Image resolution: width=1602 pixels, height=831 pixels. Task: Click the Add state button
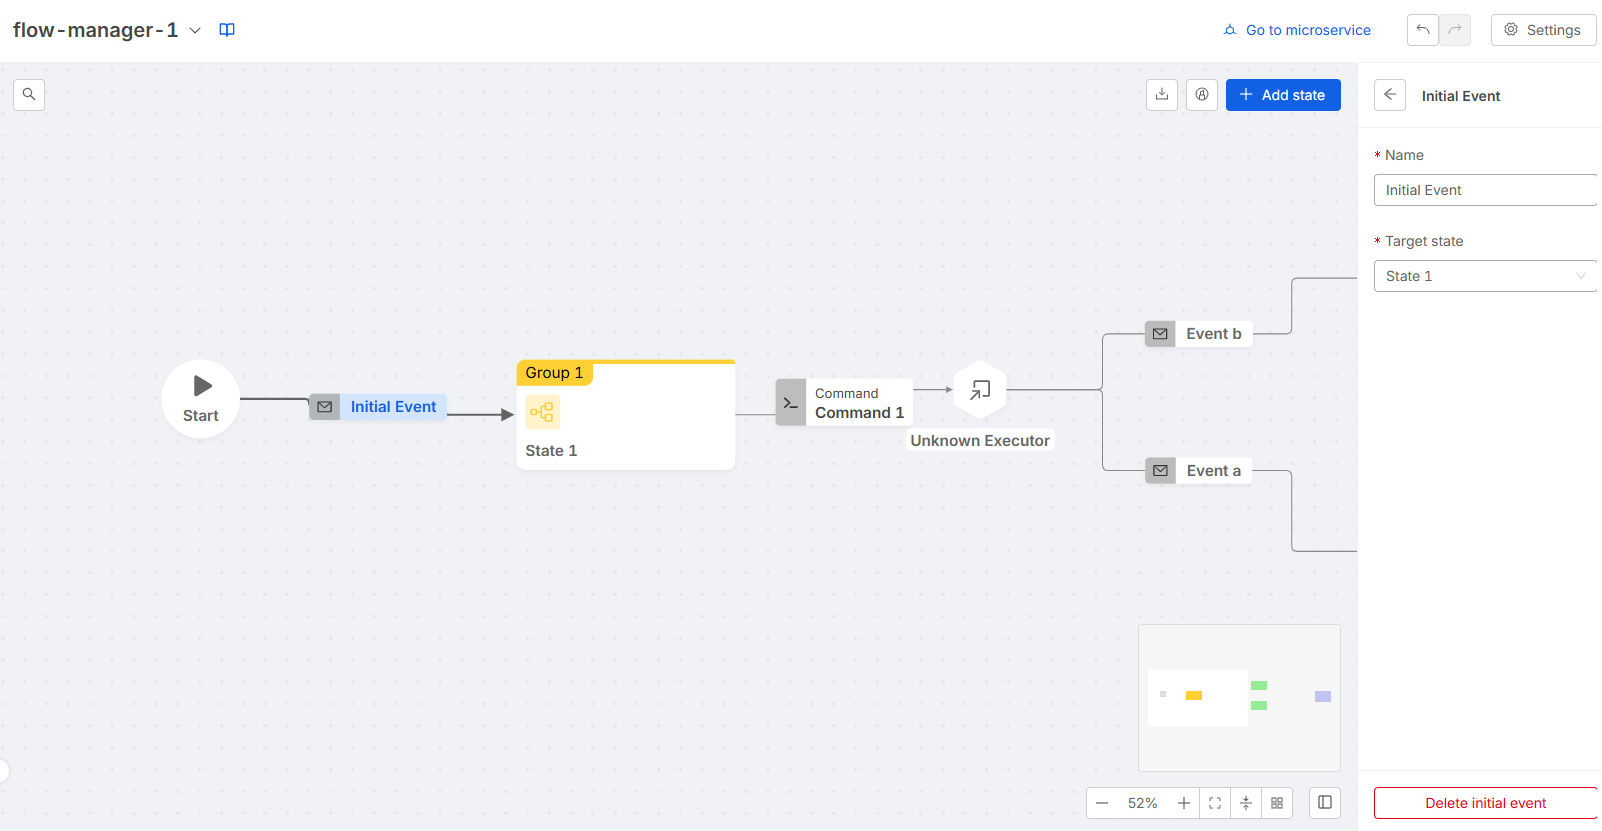1283,95
